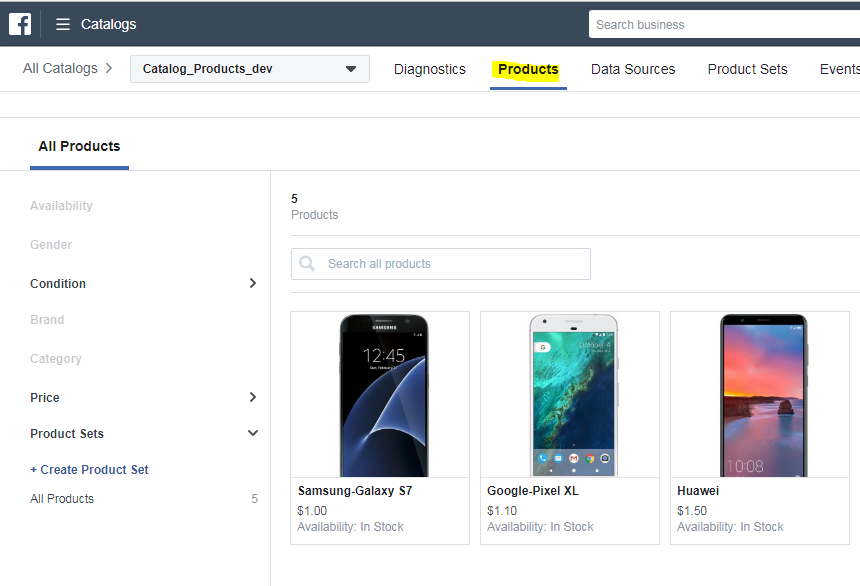
Task: Open the hamburger menu beside Catalogs
Action: tap(63, 24)
